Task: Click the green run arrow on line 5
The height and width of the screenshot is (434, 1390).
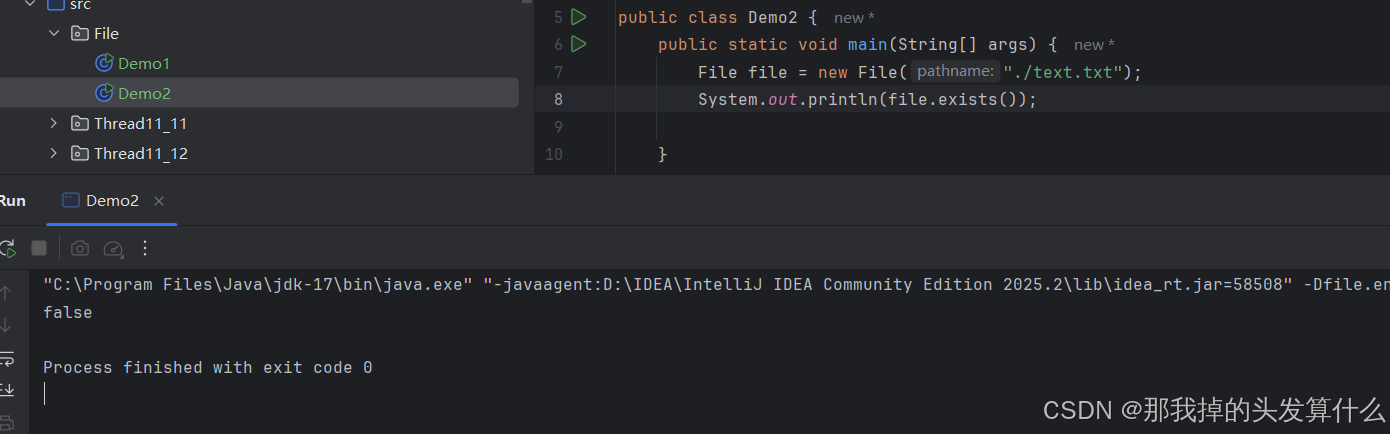Action: pyautogui.click(x=578, y=17)
